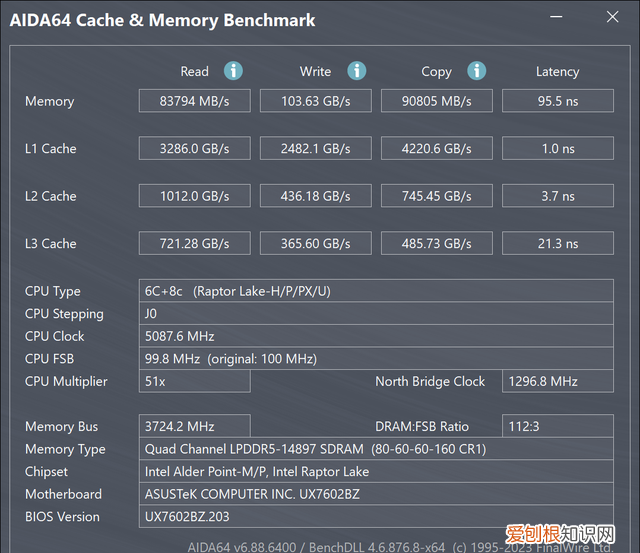Select the DRAM:FSB Ratio 112:3 field
Screen dimensions: 640x553
(x=557, y=426)
